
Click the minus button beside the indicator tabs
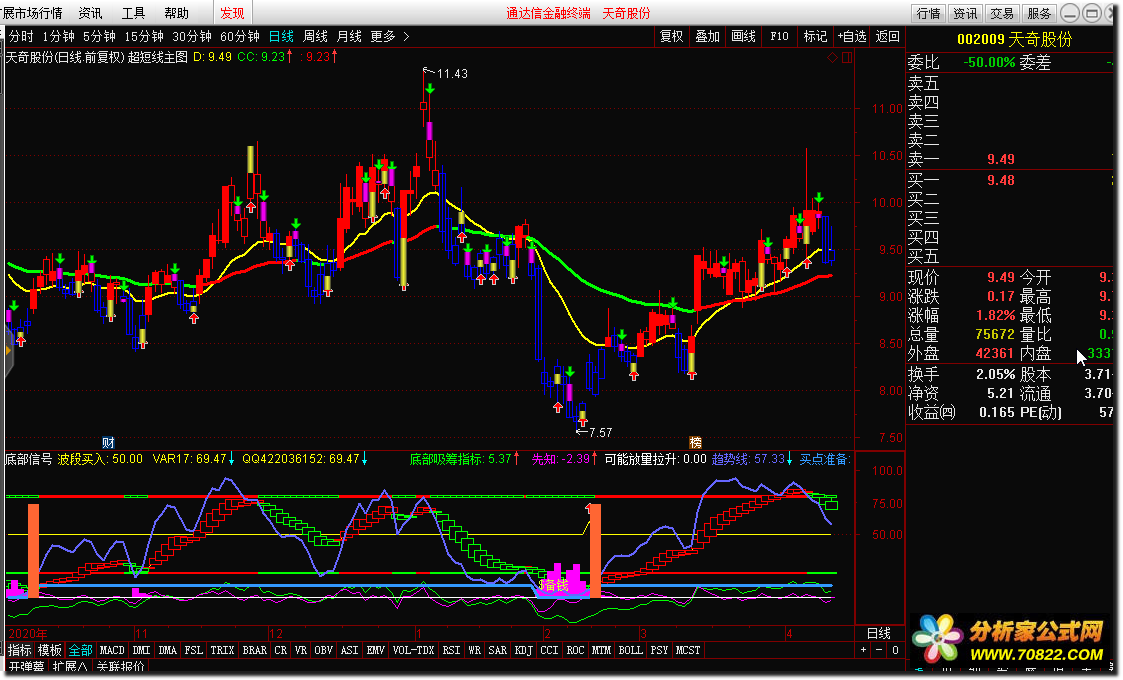(x=879, y=650)
